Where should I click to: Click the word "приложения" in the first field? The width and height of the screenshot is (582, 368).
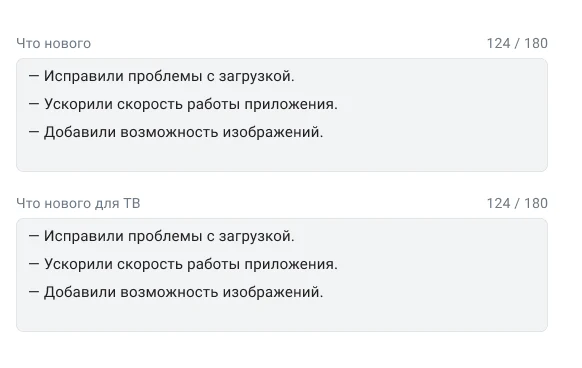click(289, 105)
